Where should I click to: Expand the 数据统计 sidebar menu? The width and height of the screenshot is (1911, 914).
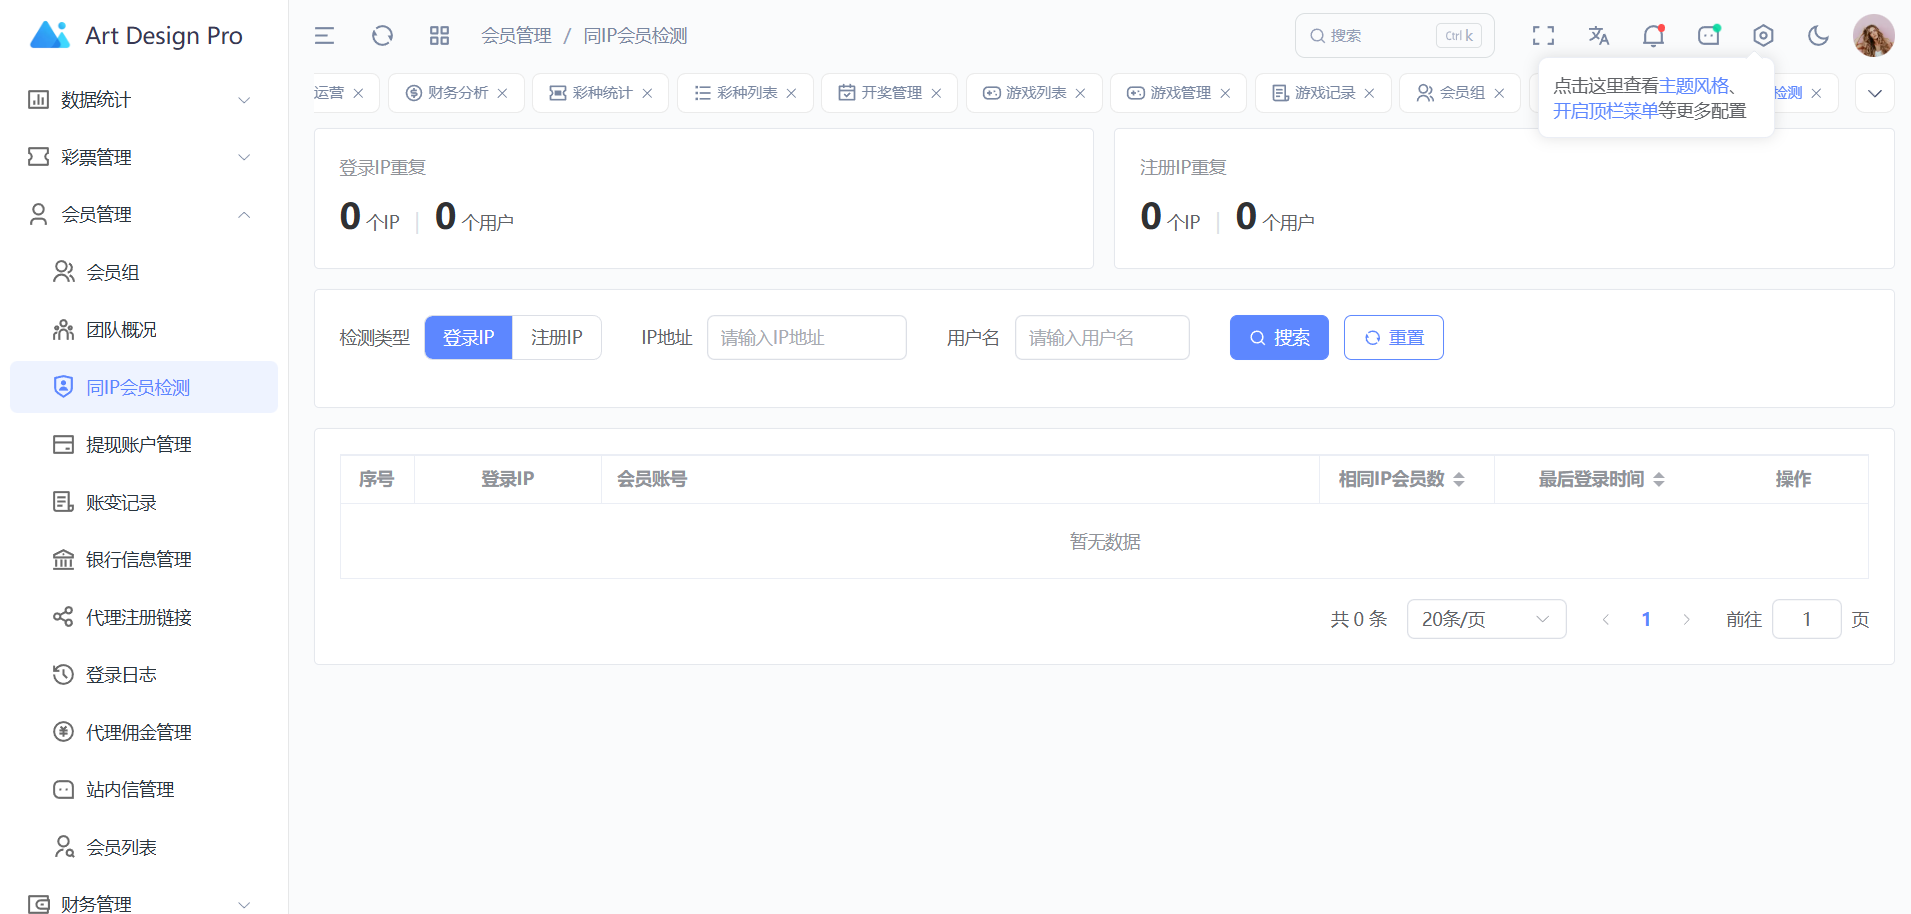coord(140,100)
